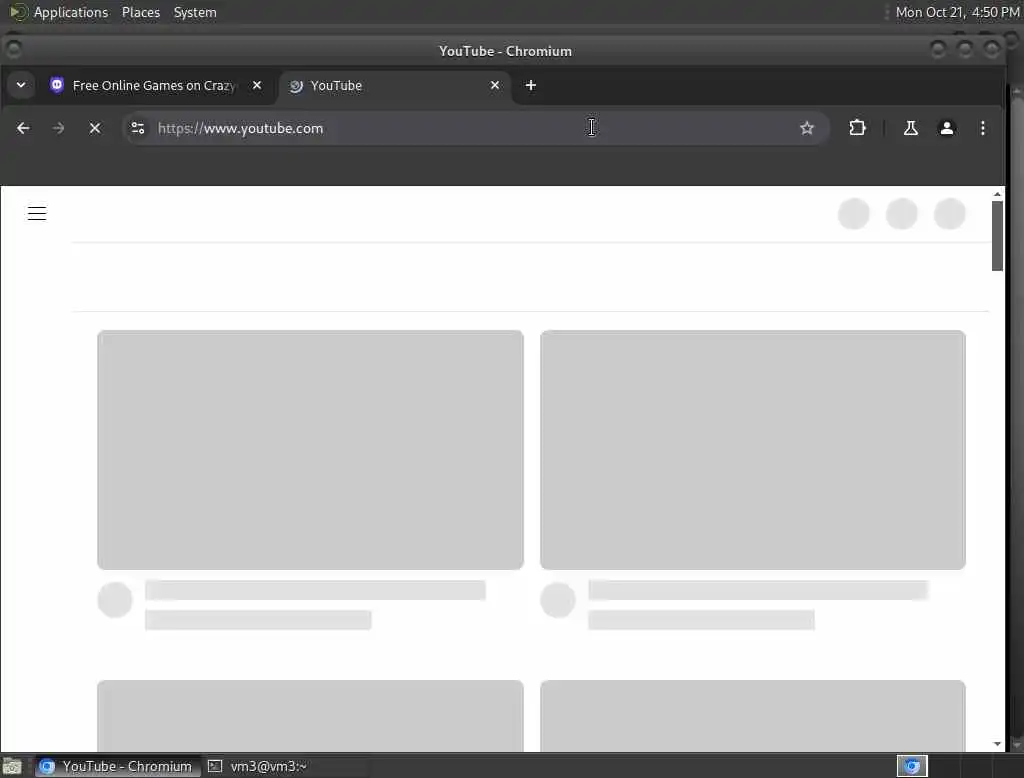
Task: Click the Chromium workspace switcher icon
Action: click(x=912, y=766)
